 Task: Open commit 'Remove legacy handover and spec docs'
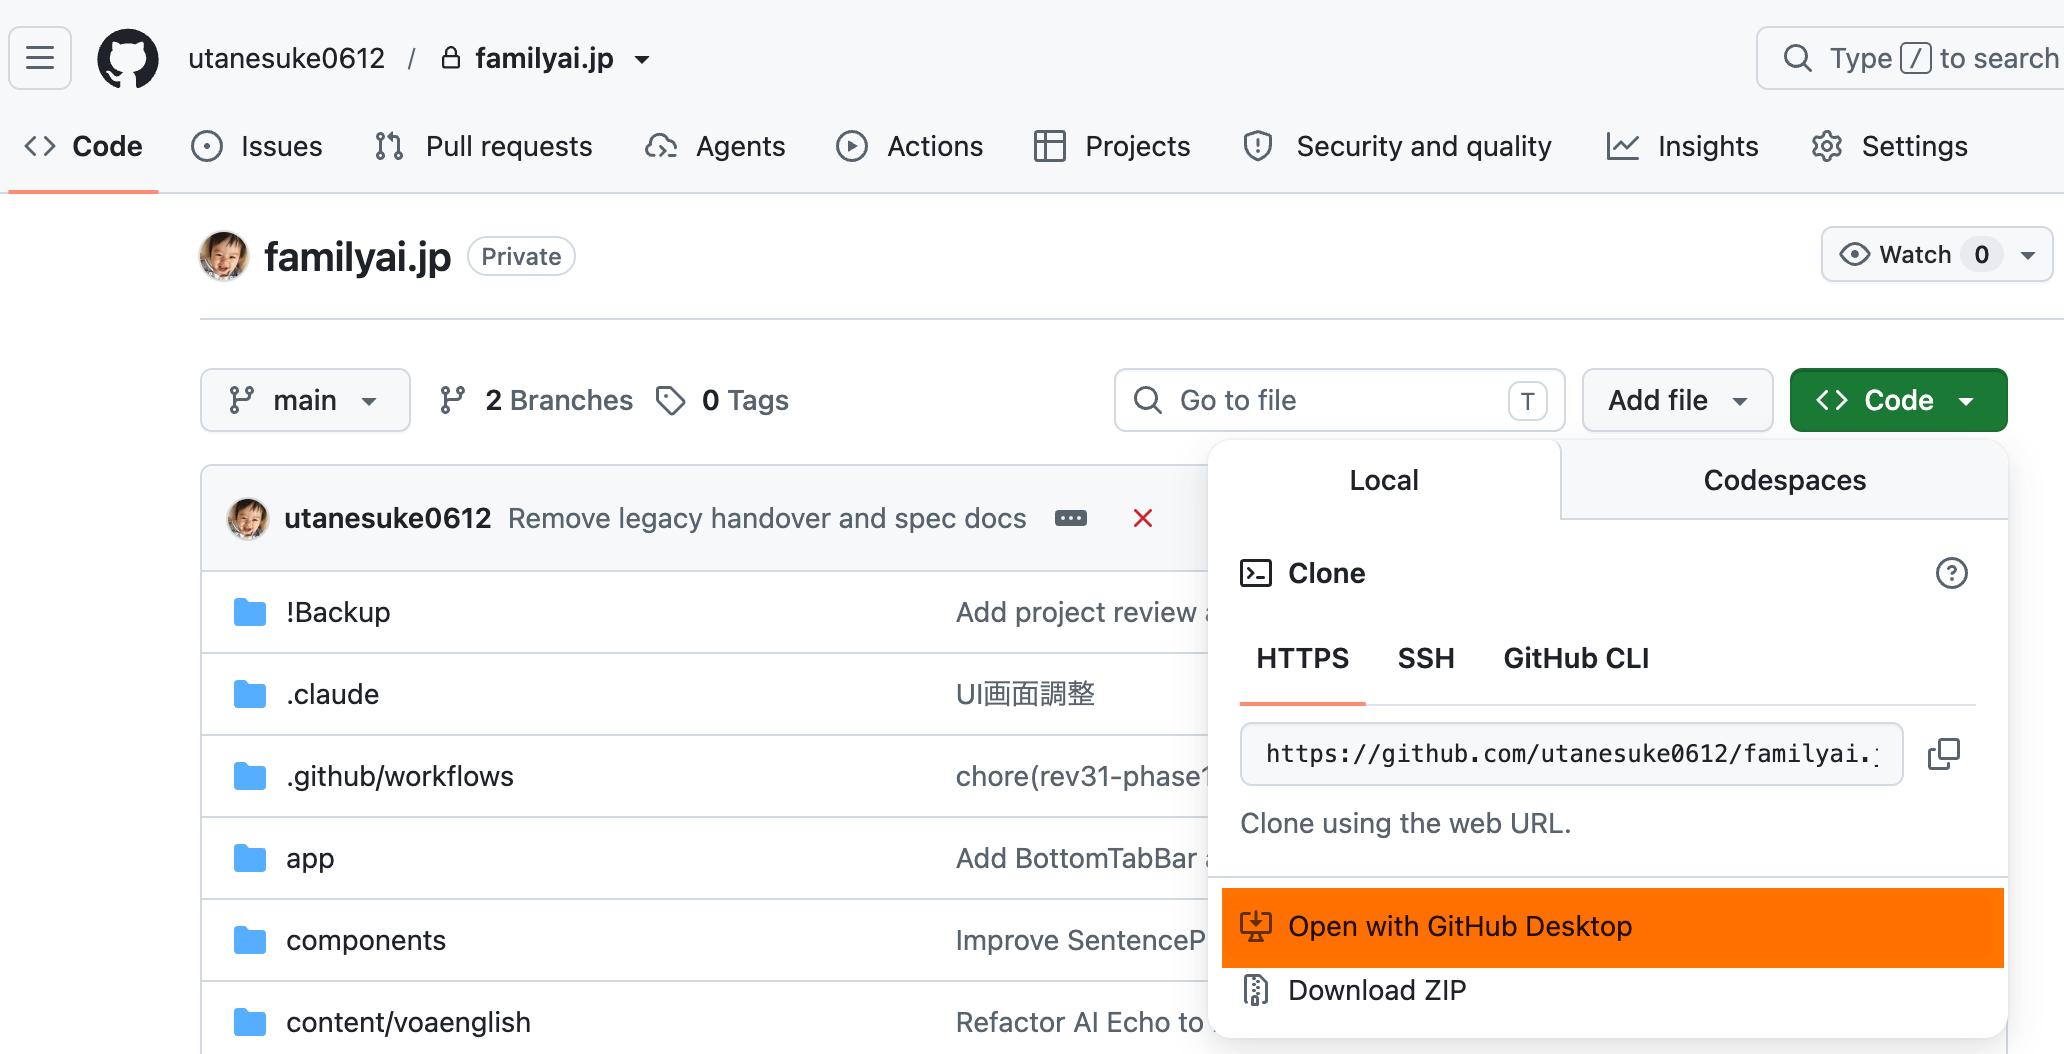[767, 518]
